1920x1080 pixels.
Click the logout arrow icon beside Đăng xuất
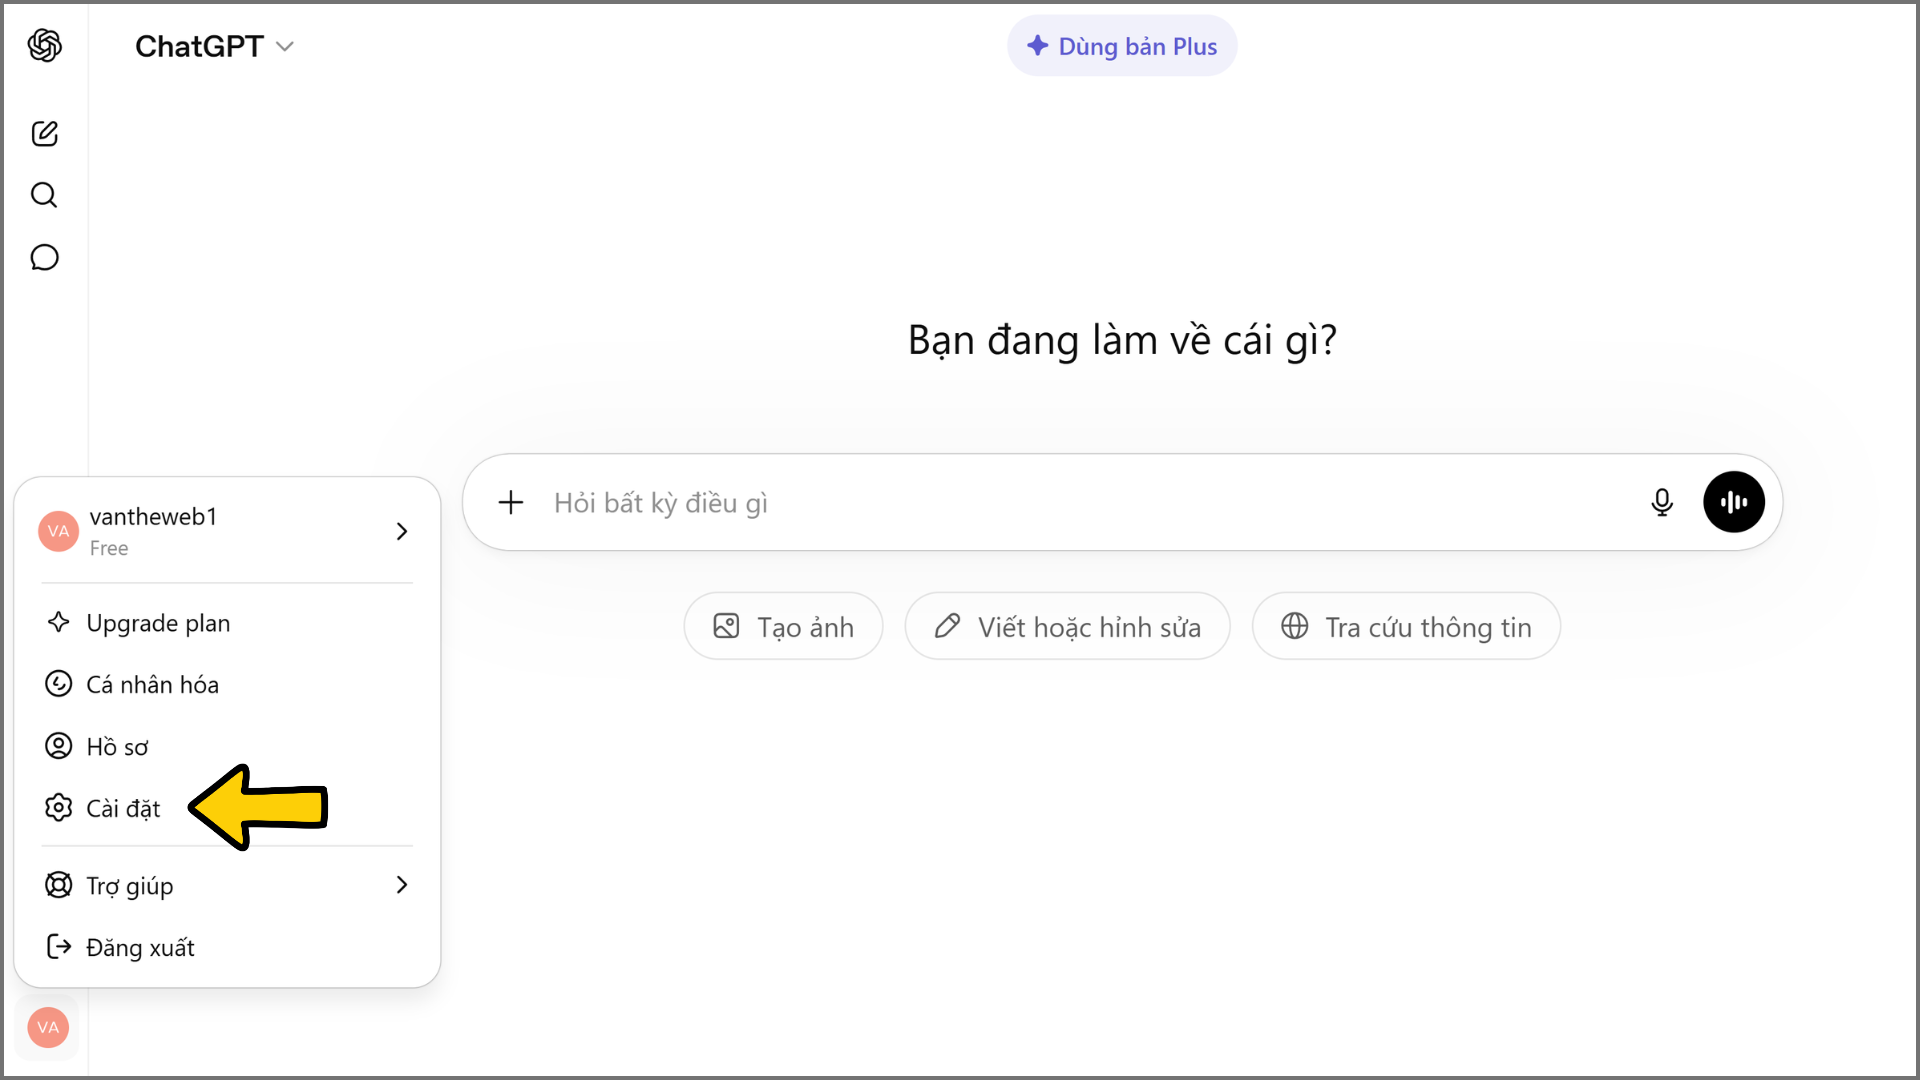click(59, 947)
